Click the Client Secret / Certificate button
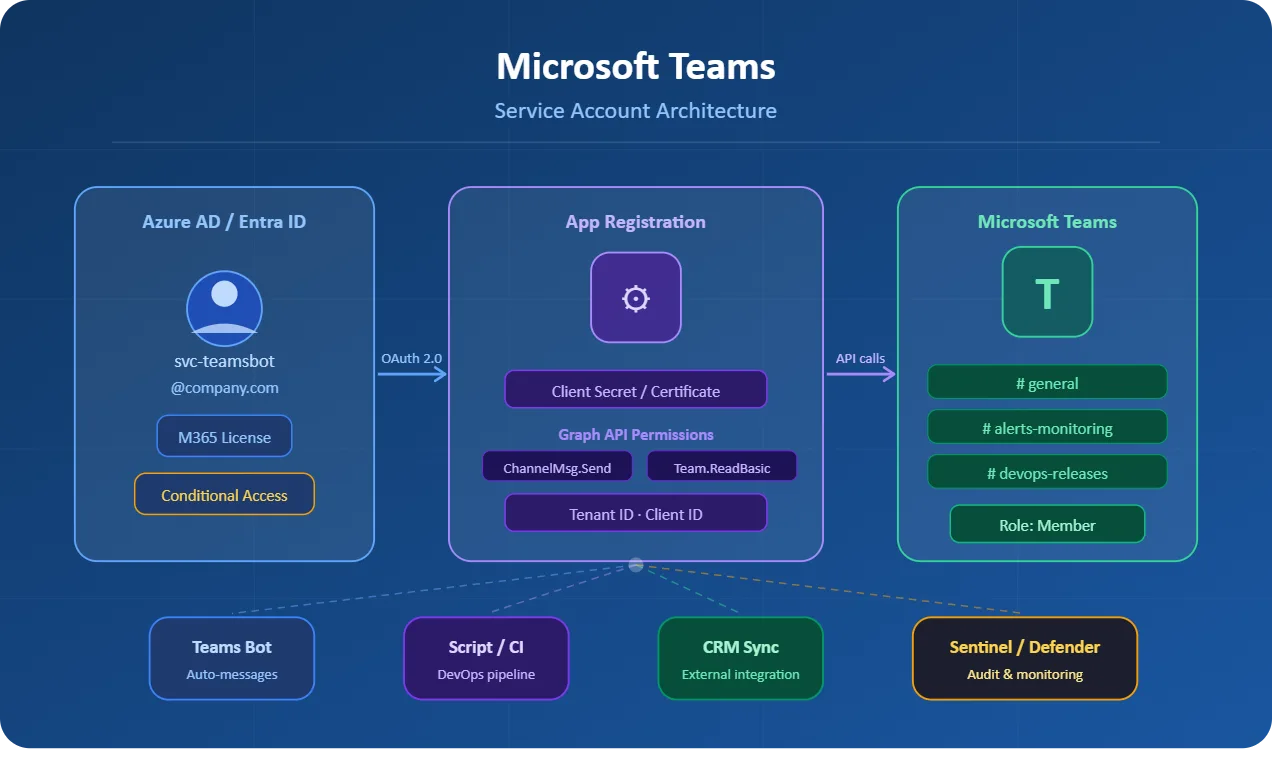 click(x=636, y=390)
